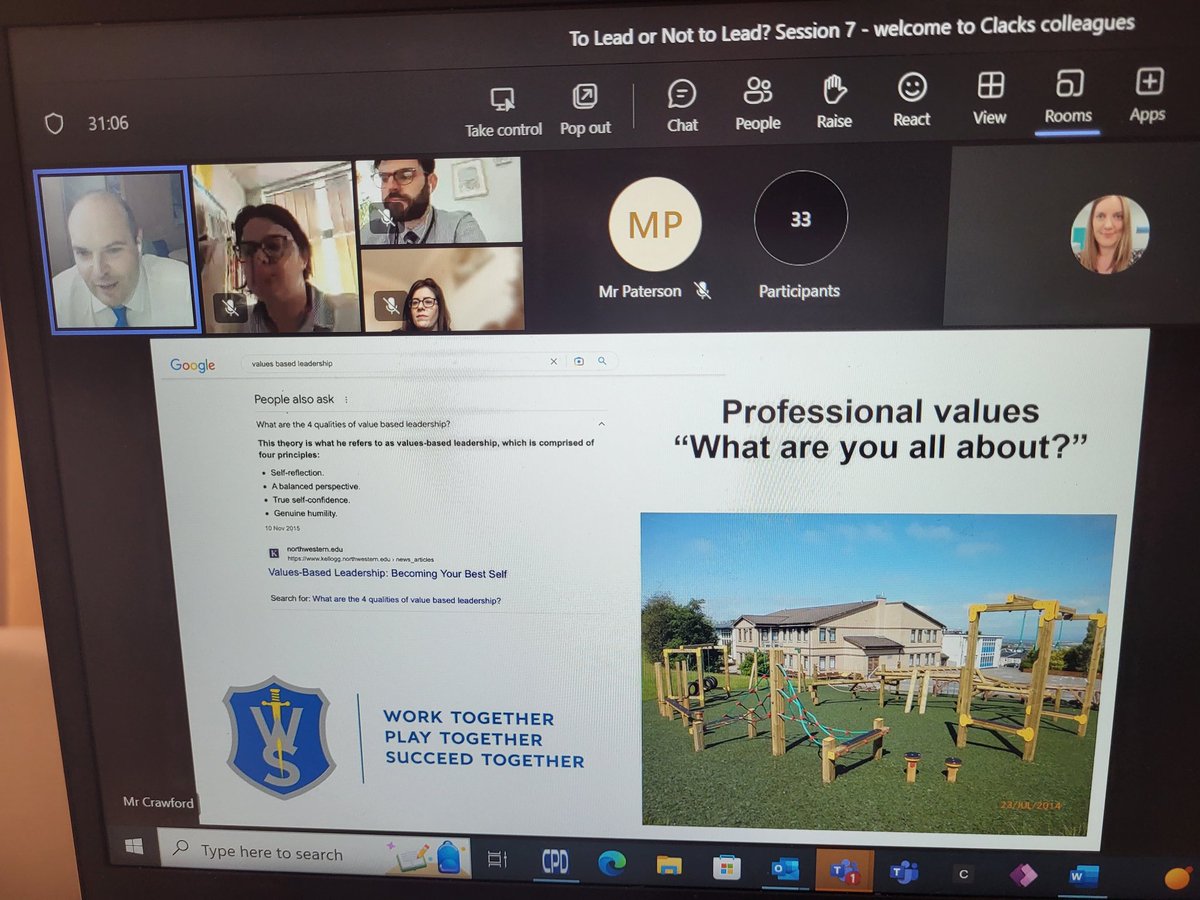Show the People list
This screenshot has width=1200, height=900.
pyautogui.click(x=758, y=105)
